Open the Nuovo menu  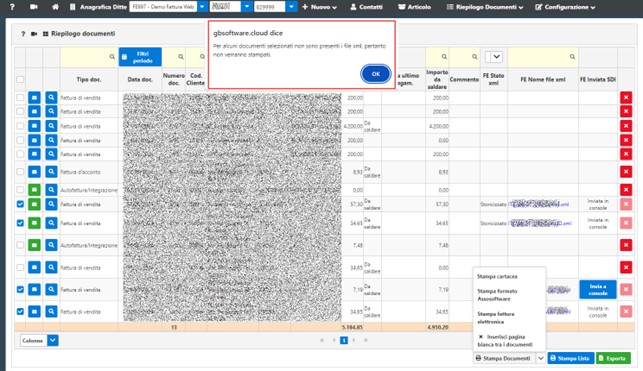coord(319,7)
